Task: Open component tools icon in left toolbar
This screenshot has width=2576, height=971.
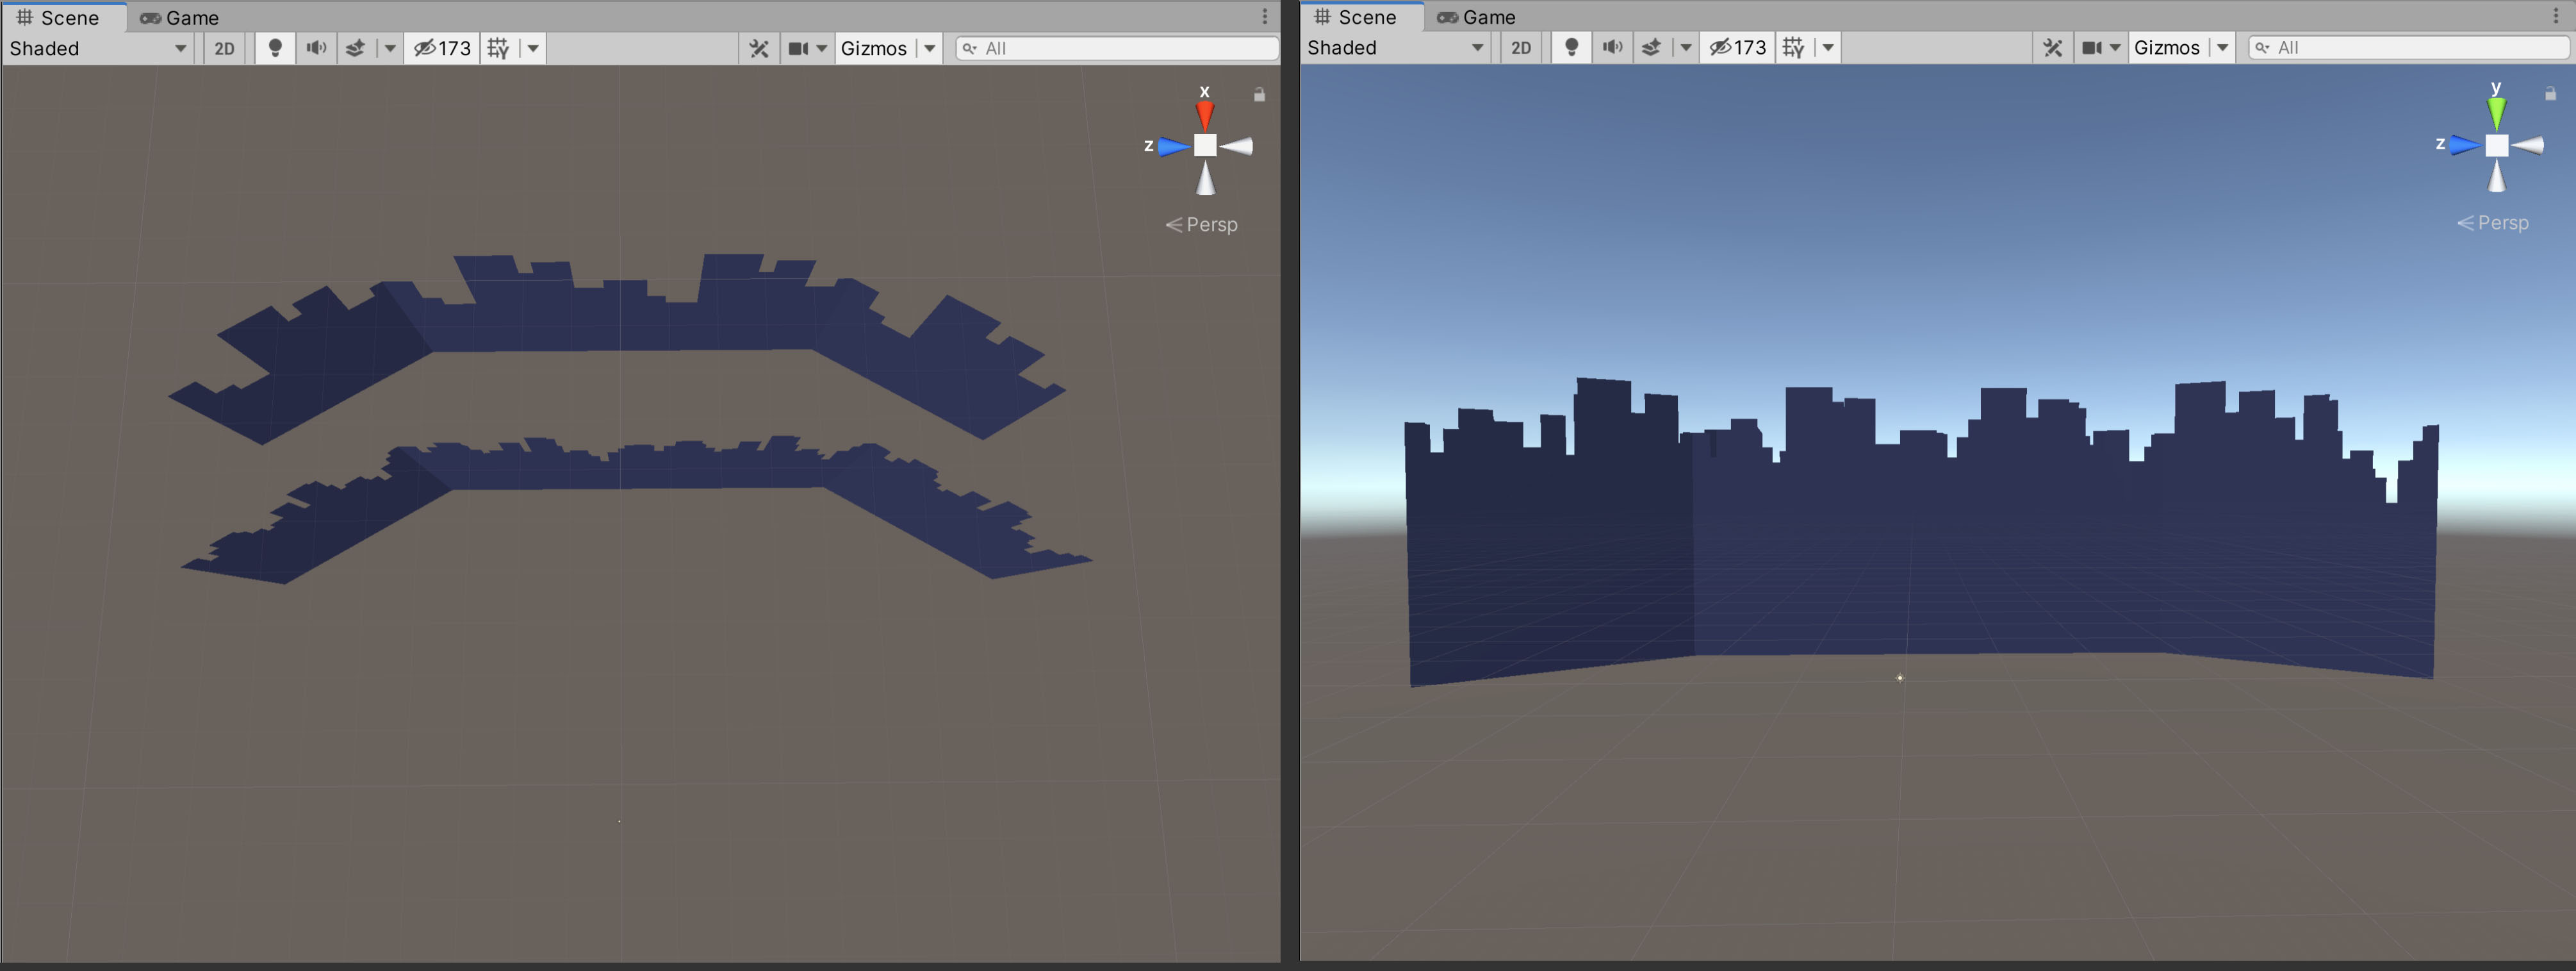Action: click(x=759, y=48)
